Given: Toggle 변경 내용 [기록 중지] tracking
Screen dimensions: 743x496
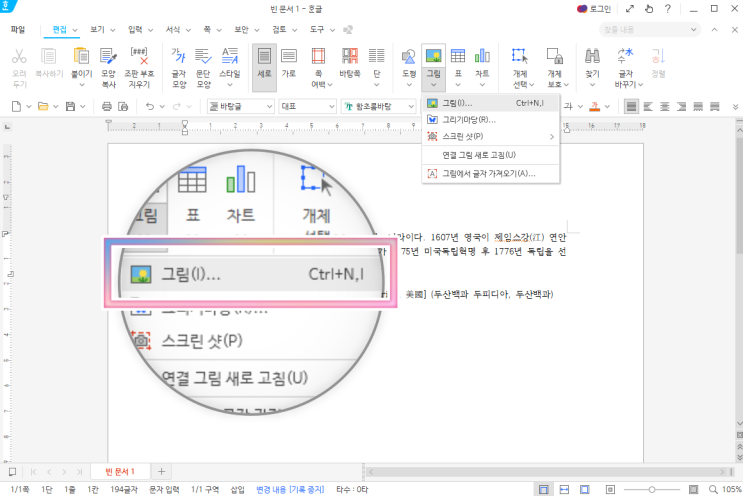Looking at the screenshot, I should pyautogui.click(x=290, y=489).
